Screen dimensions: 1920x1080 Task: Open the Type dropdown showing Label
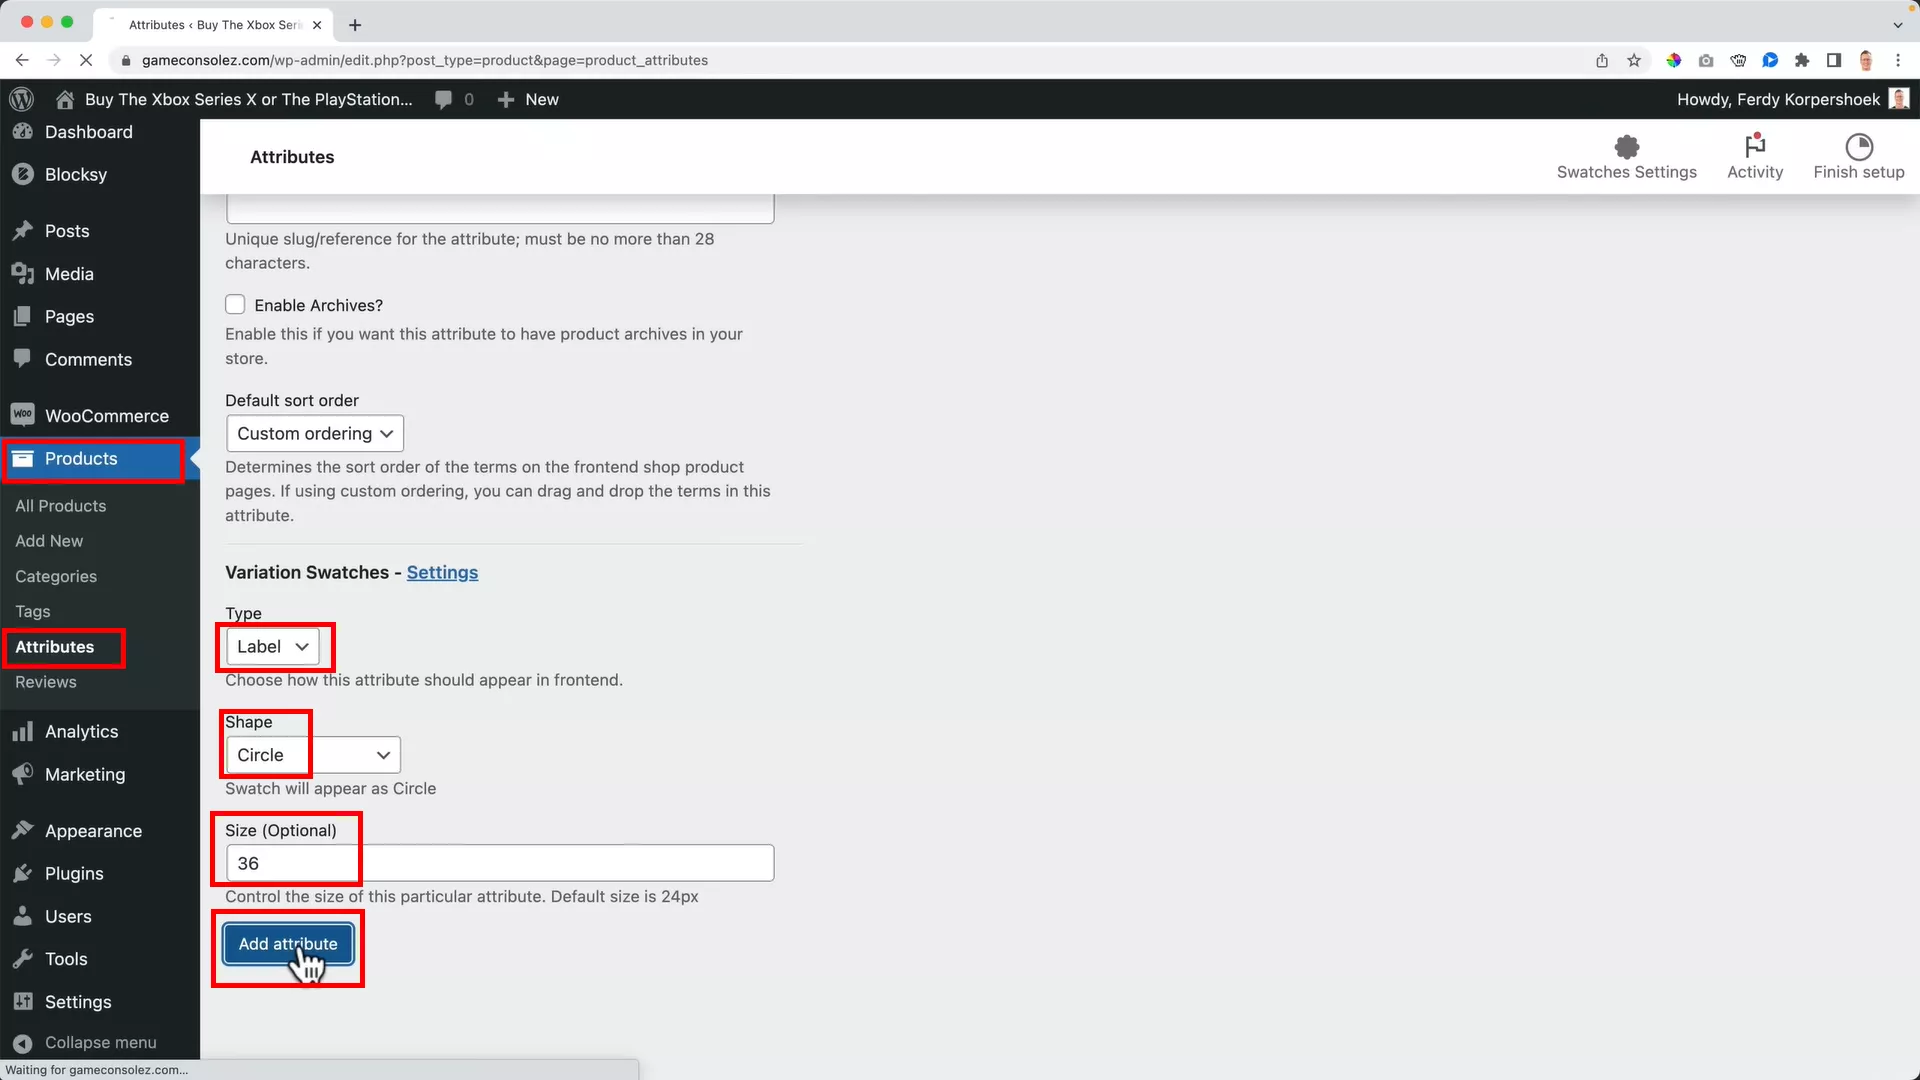coord(274,646)
